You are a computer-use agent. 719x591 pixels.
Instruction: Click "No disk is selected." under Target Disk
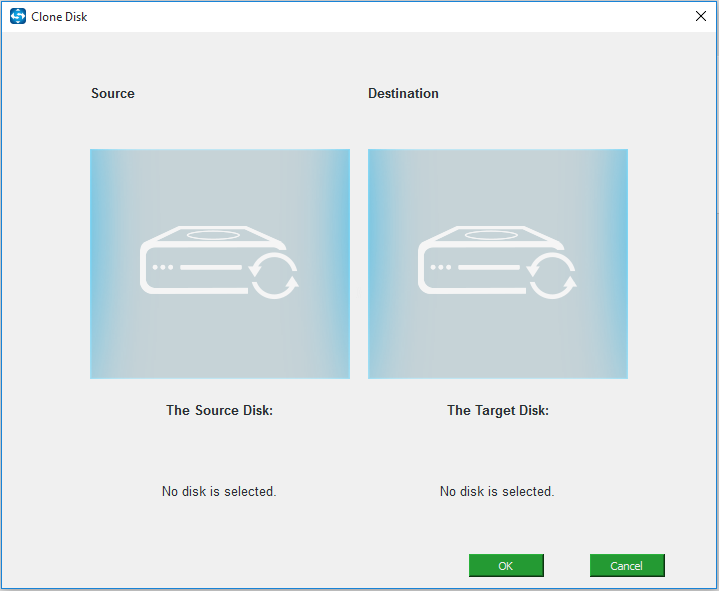coord(497,492)
